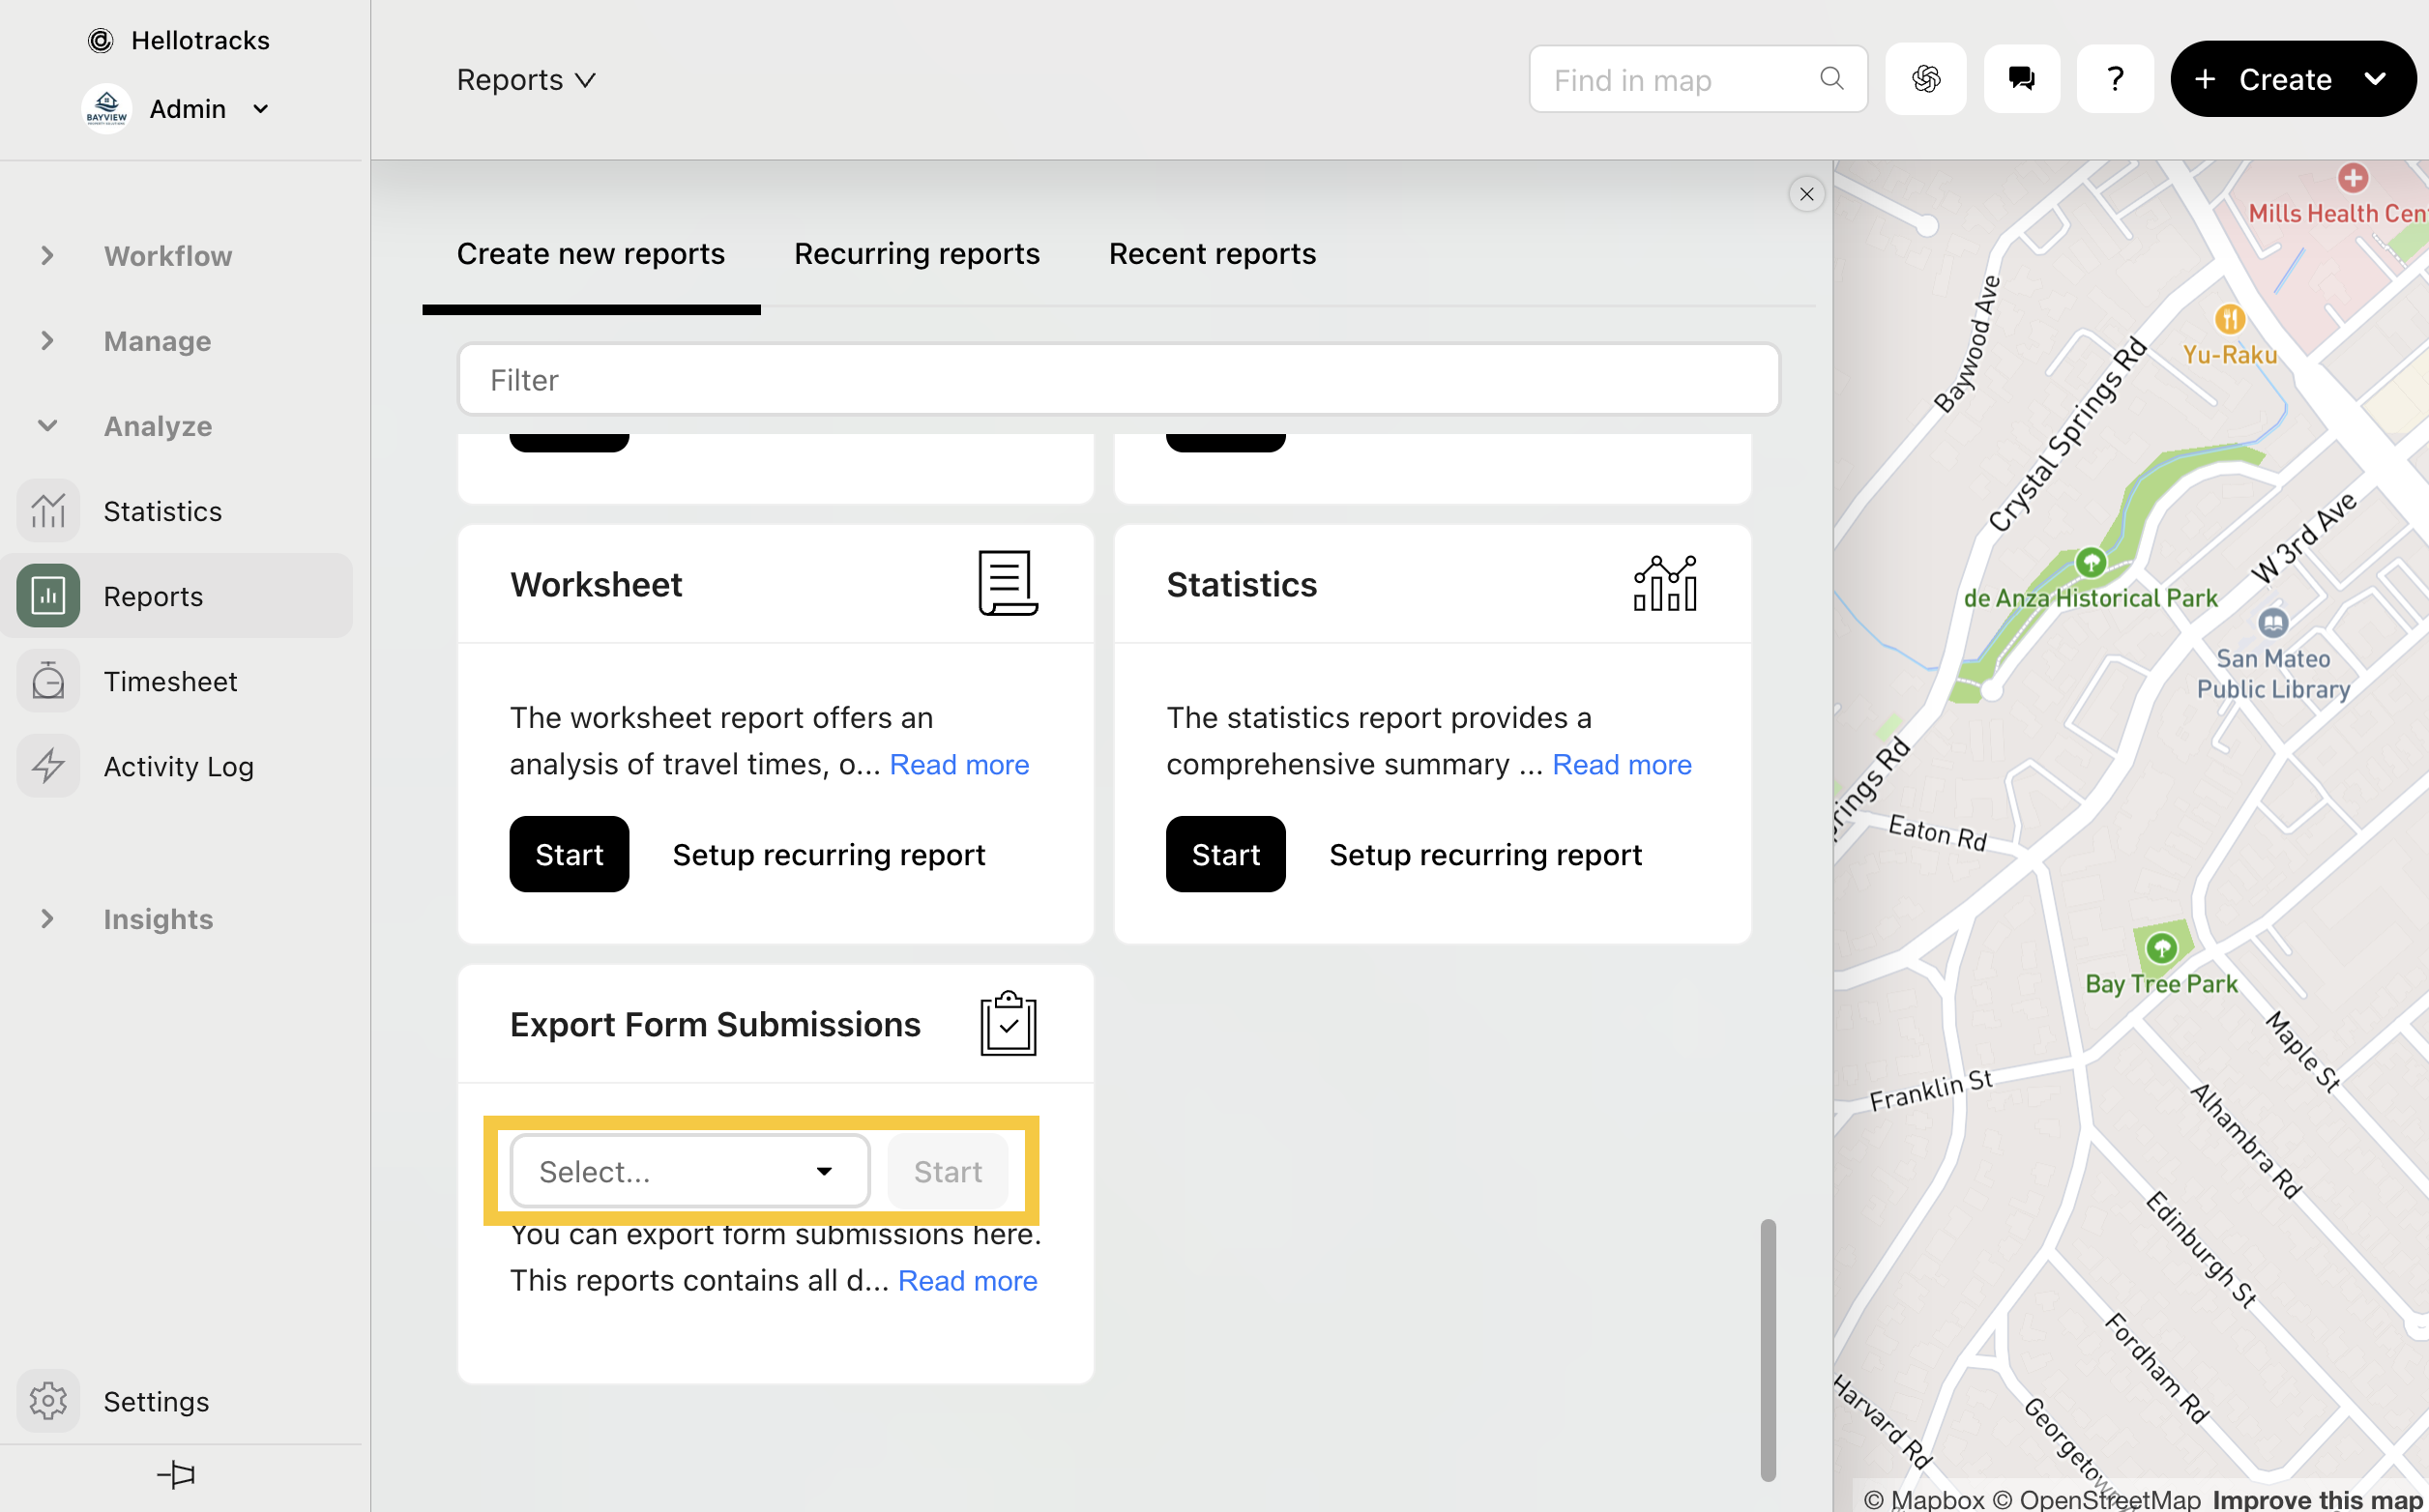Close the reports panel with the X button
2429x1512 pixels.
1807,194
